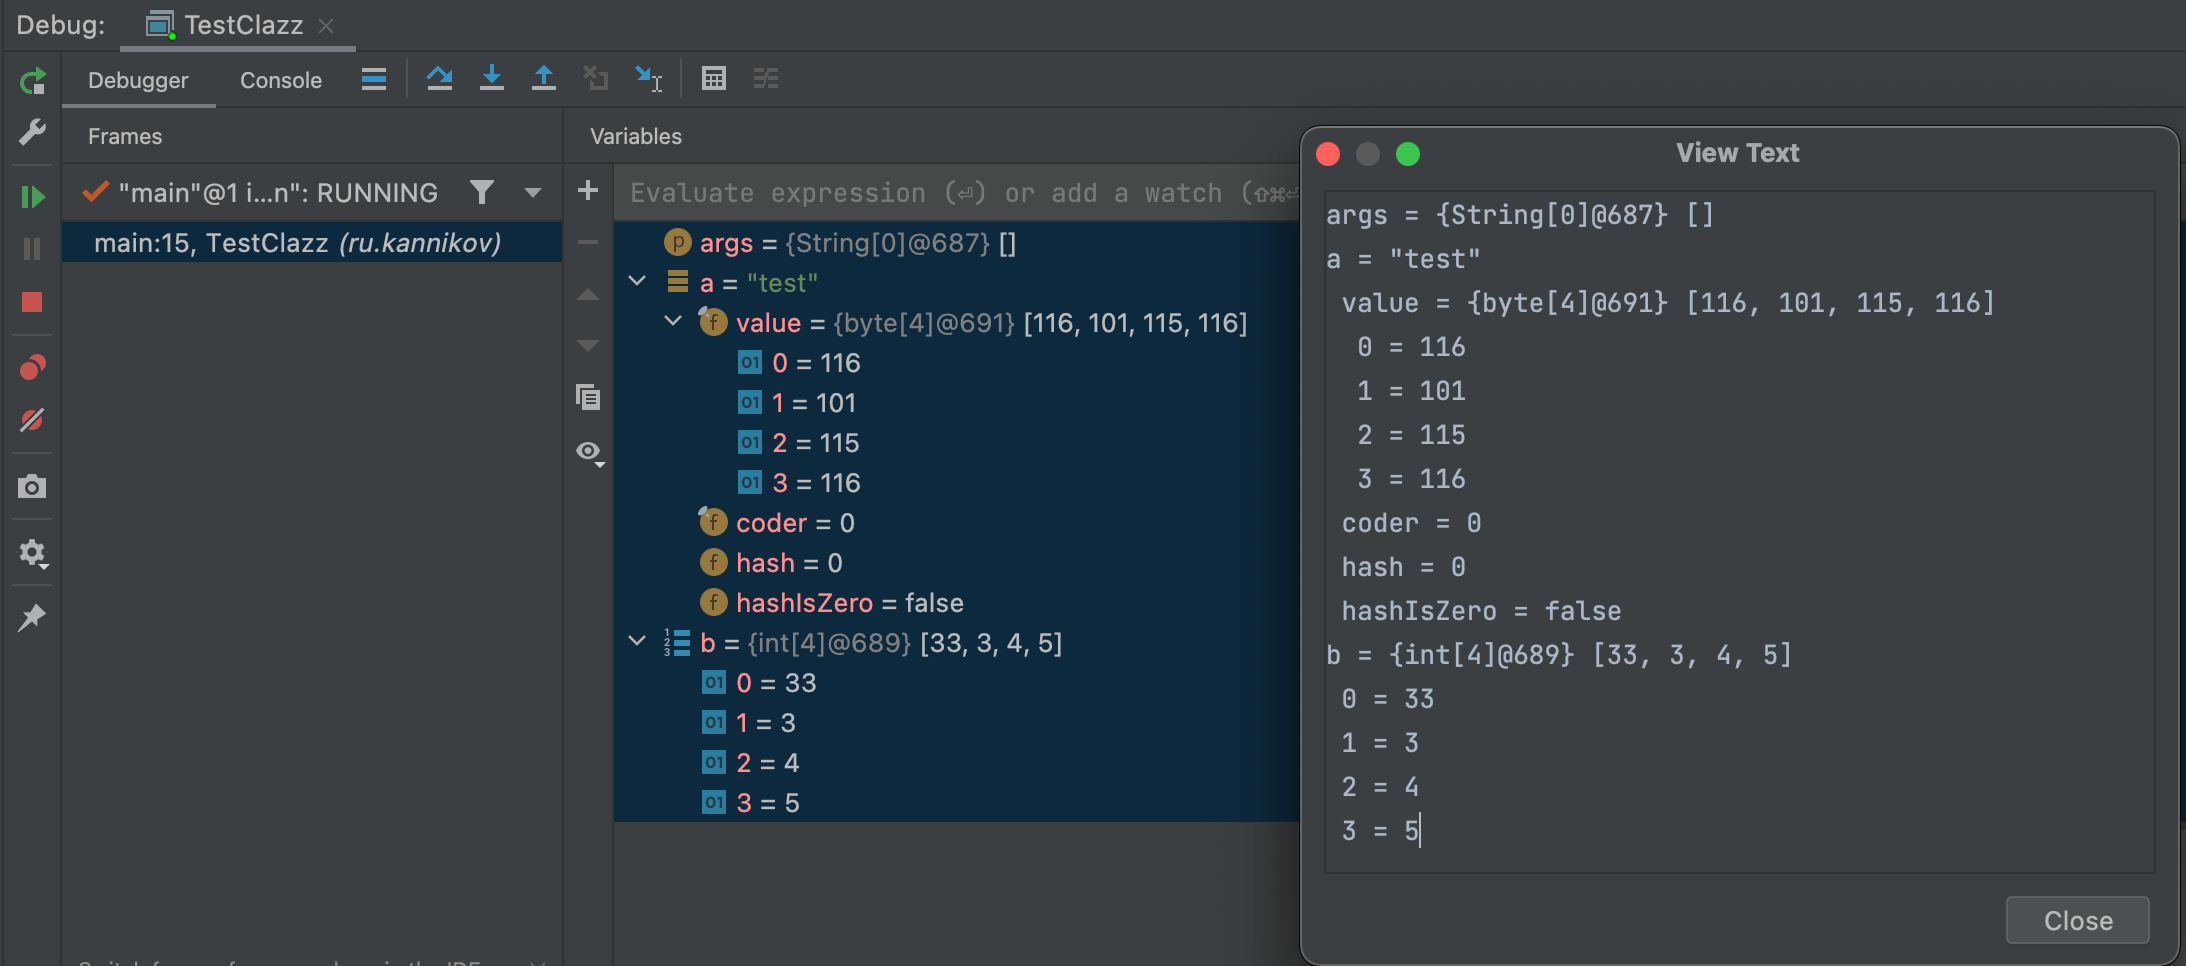Collapse the value byte array node
The image size is (2186, 966).
click(x=673, y=321)
